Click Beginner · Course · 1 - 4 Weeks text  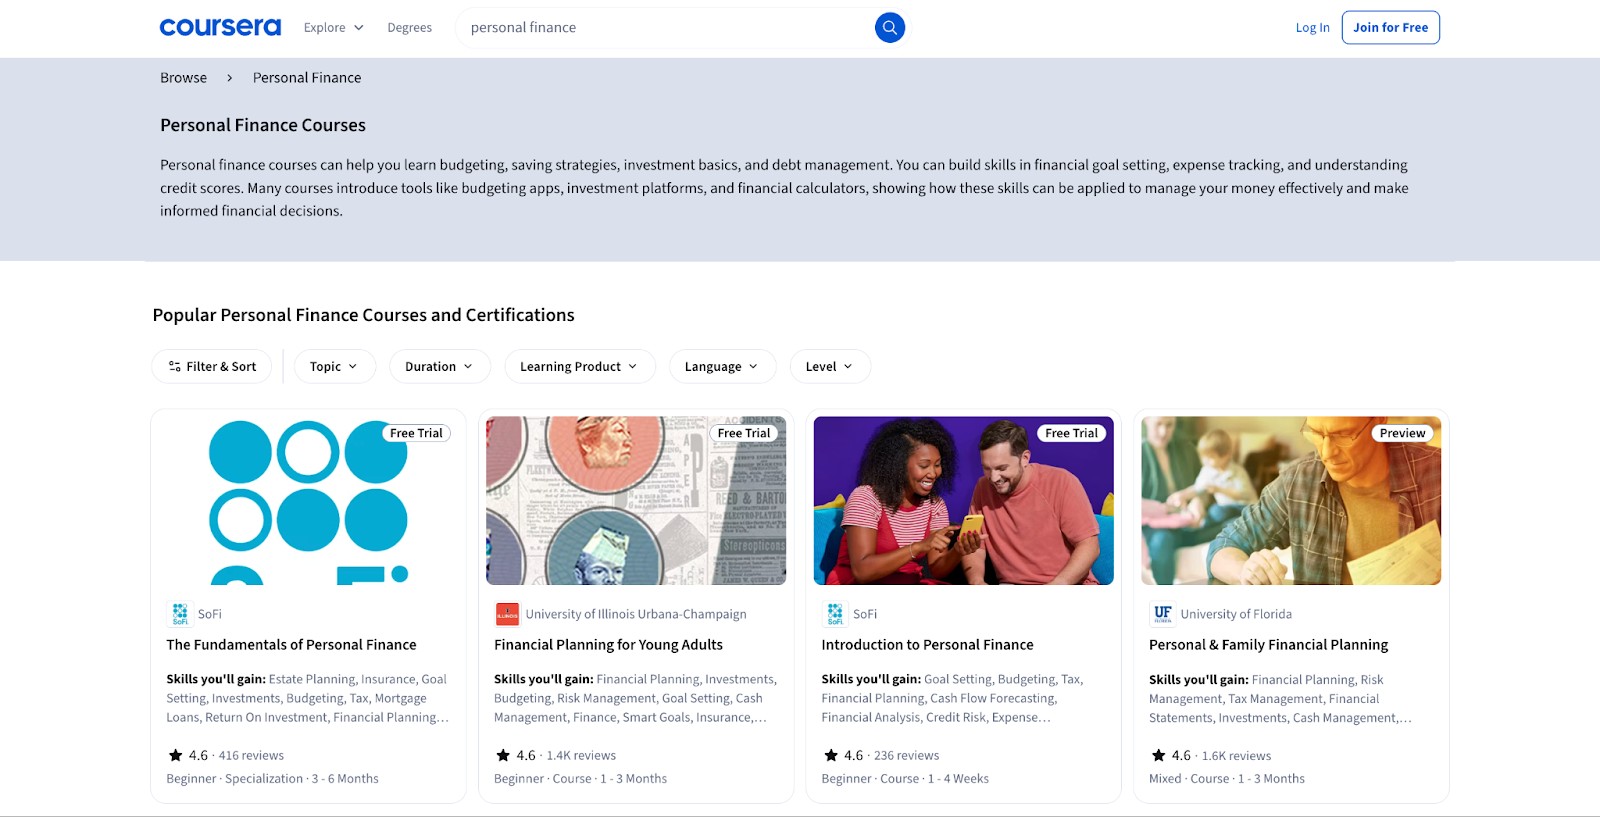click(x=905, y=779)
